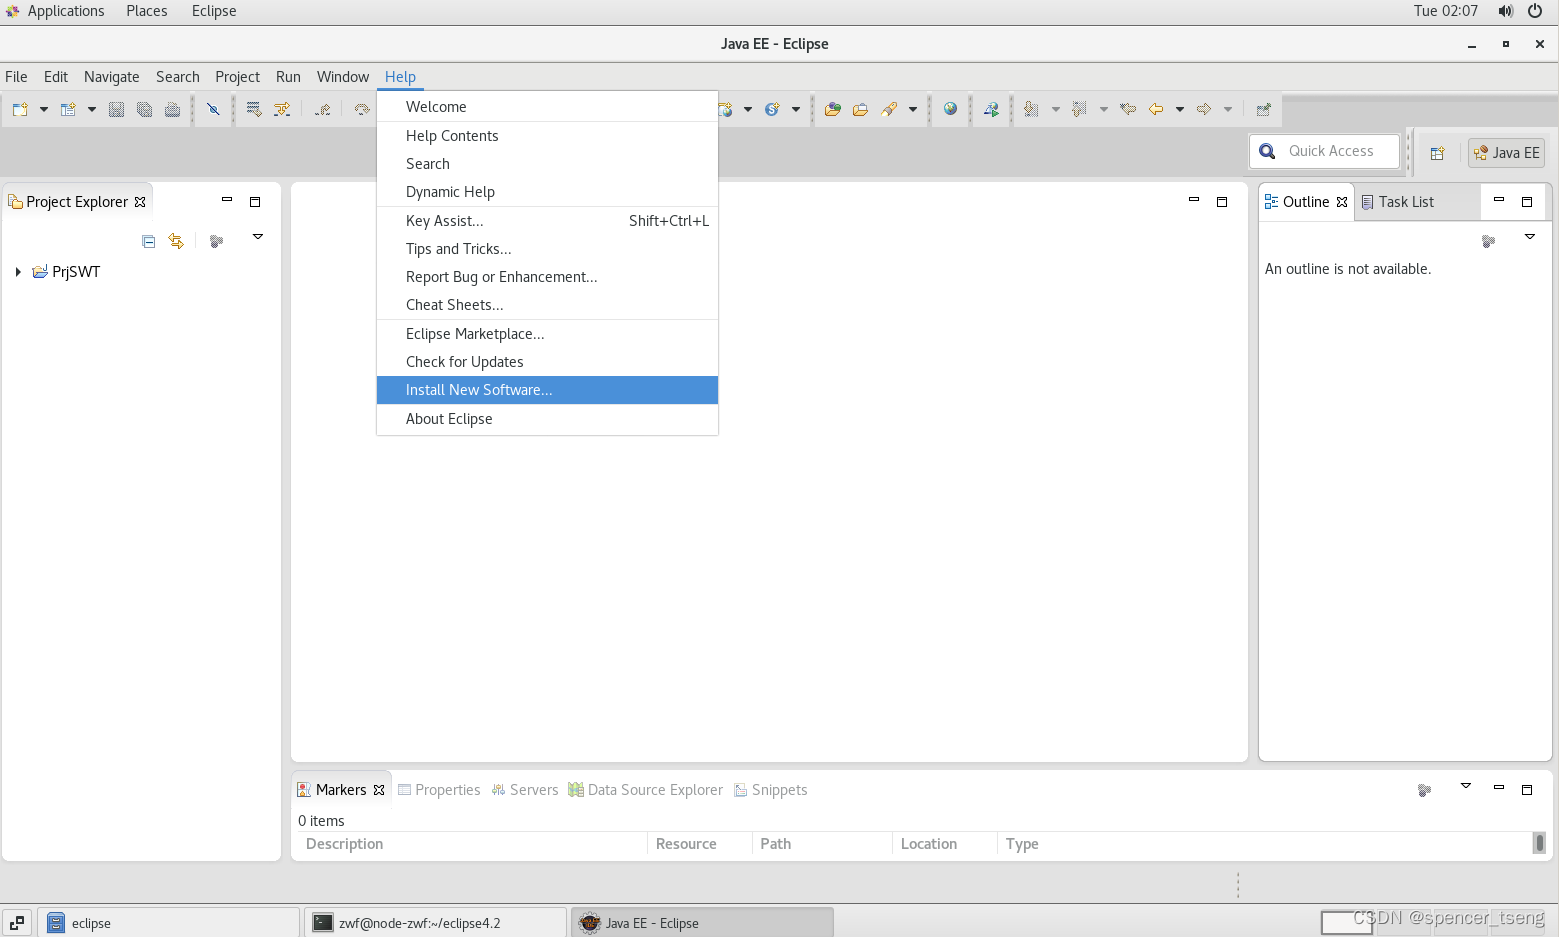
Task: Toggle Skip All Breakpoints in the toolbar
Action: click(213, 109)
